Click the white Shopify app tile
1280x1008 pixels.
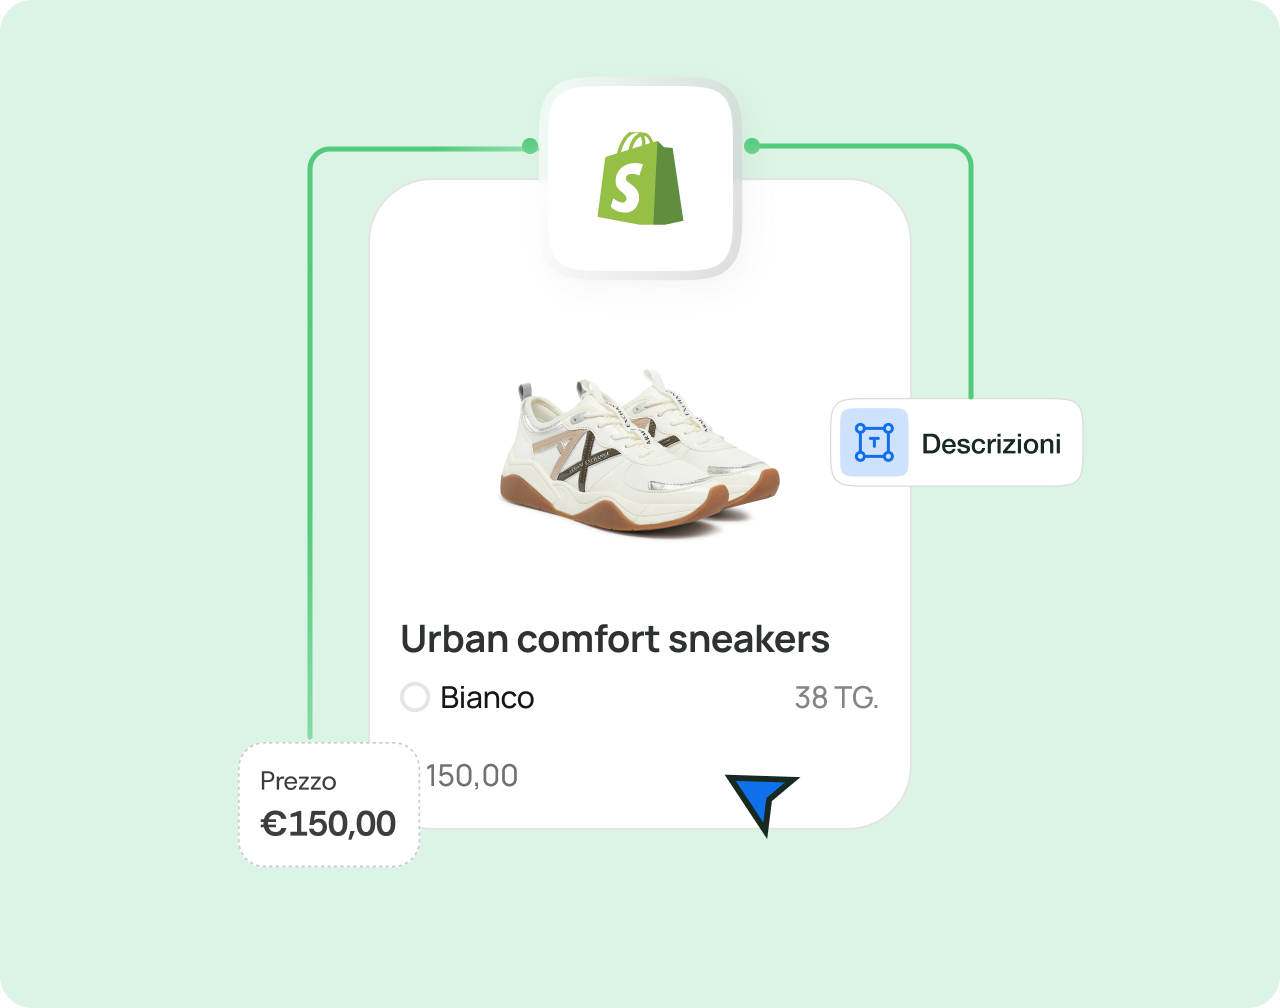(640, 178)
